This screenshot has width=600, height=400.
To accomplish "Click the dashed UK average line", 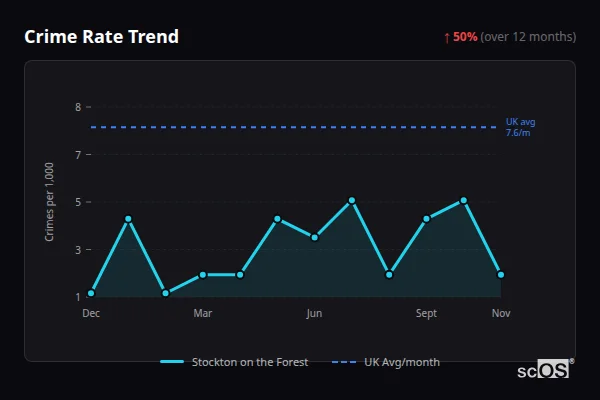I will coord(294,127).
